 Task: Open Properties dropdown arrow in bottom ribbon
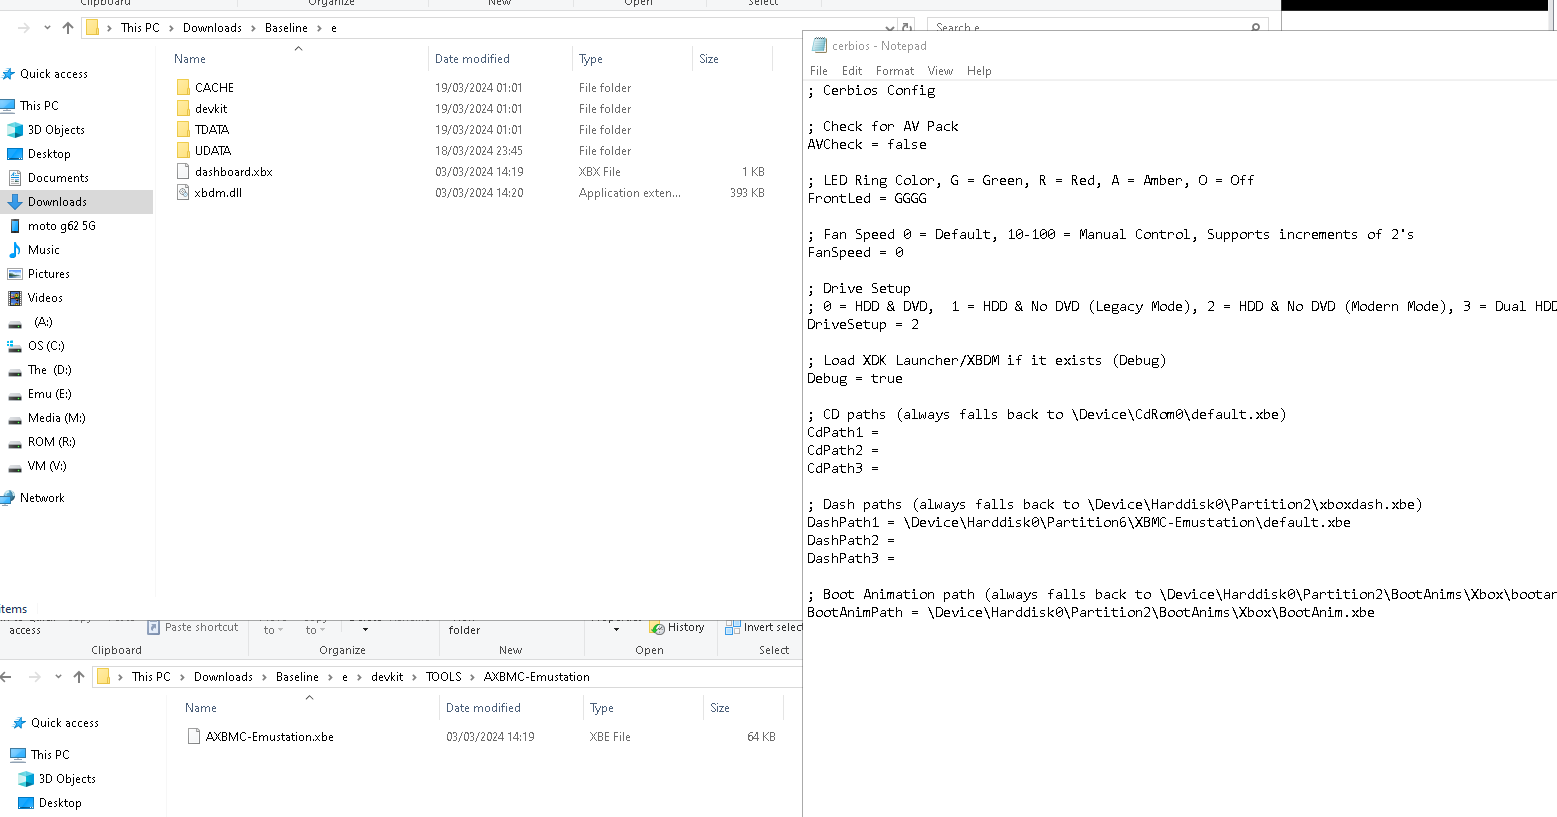[x=616, y=630]
